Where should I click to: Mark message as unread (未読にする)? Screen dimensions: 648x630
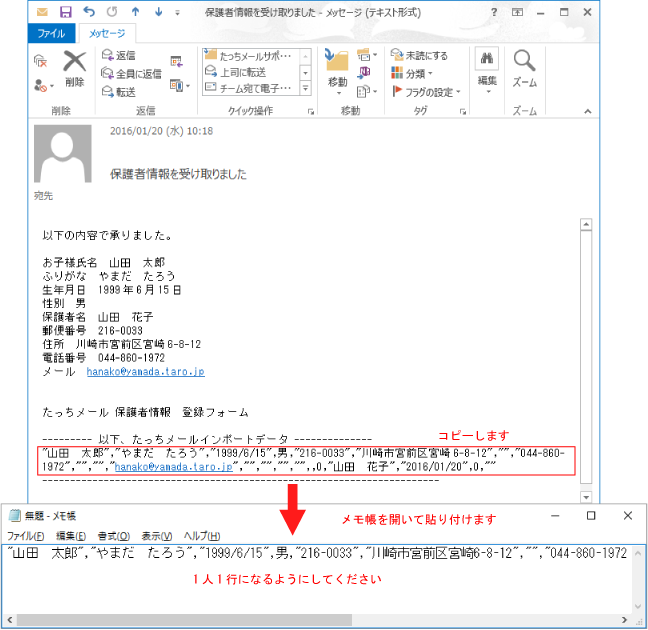point(420,56)
